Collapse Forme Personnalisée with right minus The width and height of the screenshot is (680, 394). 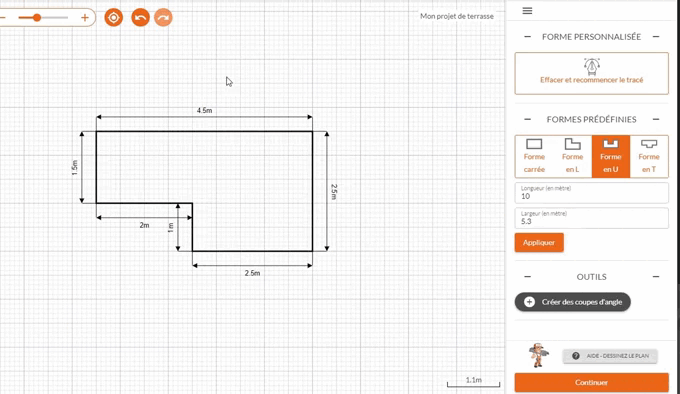656,37
